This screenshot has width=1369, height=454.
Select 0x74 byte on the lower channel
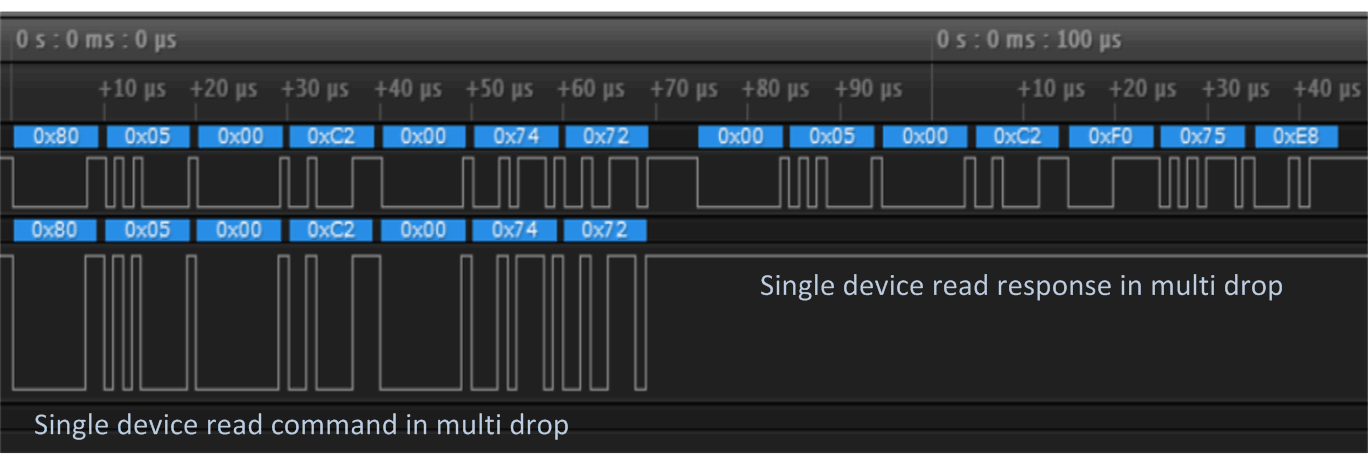tap(515, 230)
